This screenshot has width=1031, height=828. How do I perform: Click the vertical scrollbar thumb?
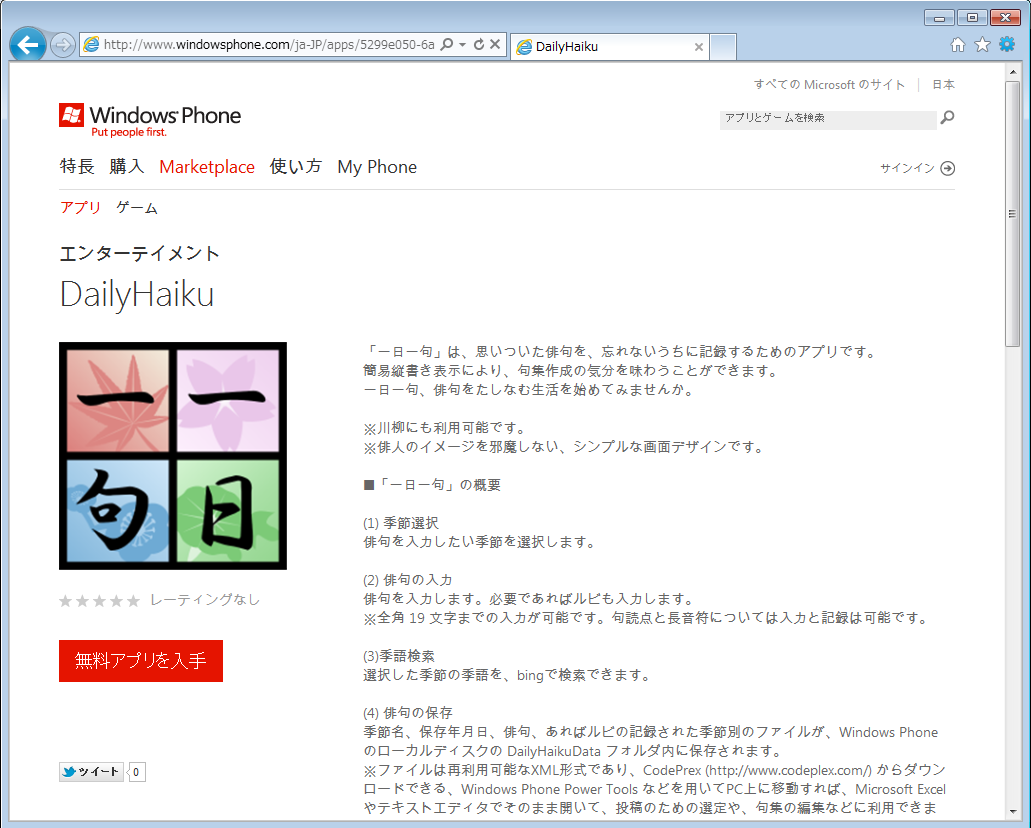1013,213
